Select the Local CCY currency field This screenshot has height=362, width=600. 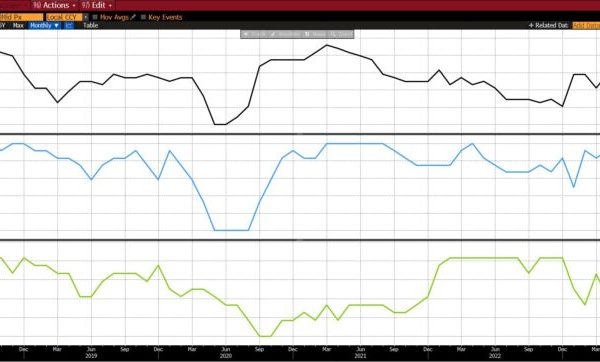[x=64, y=17]
